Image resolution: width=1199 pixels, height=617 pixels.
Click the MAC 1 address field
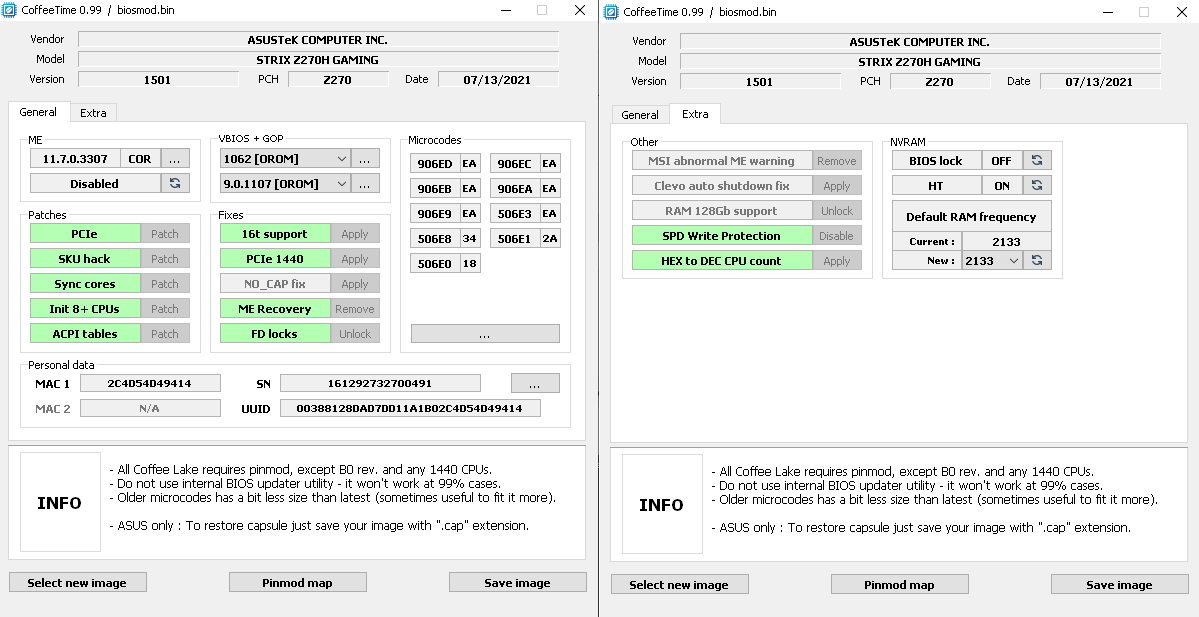[x=150, y=383]
